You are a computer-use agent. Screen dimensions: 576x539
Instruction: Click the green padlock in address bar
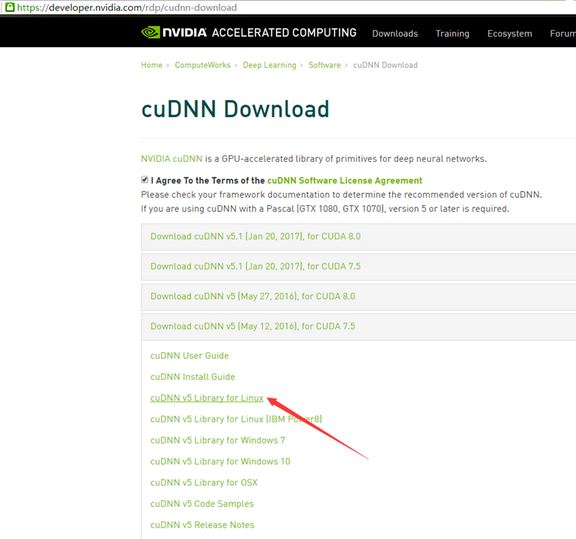[10, 7]
